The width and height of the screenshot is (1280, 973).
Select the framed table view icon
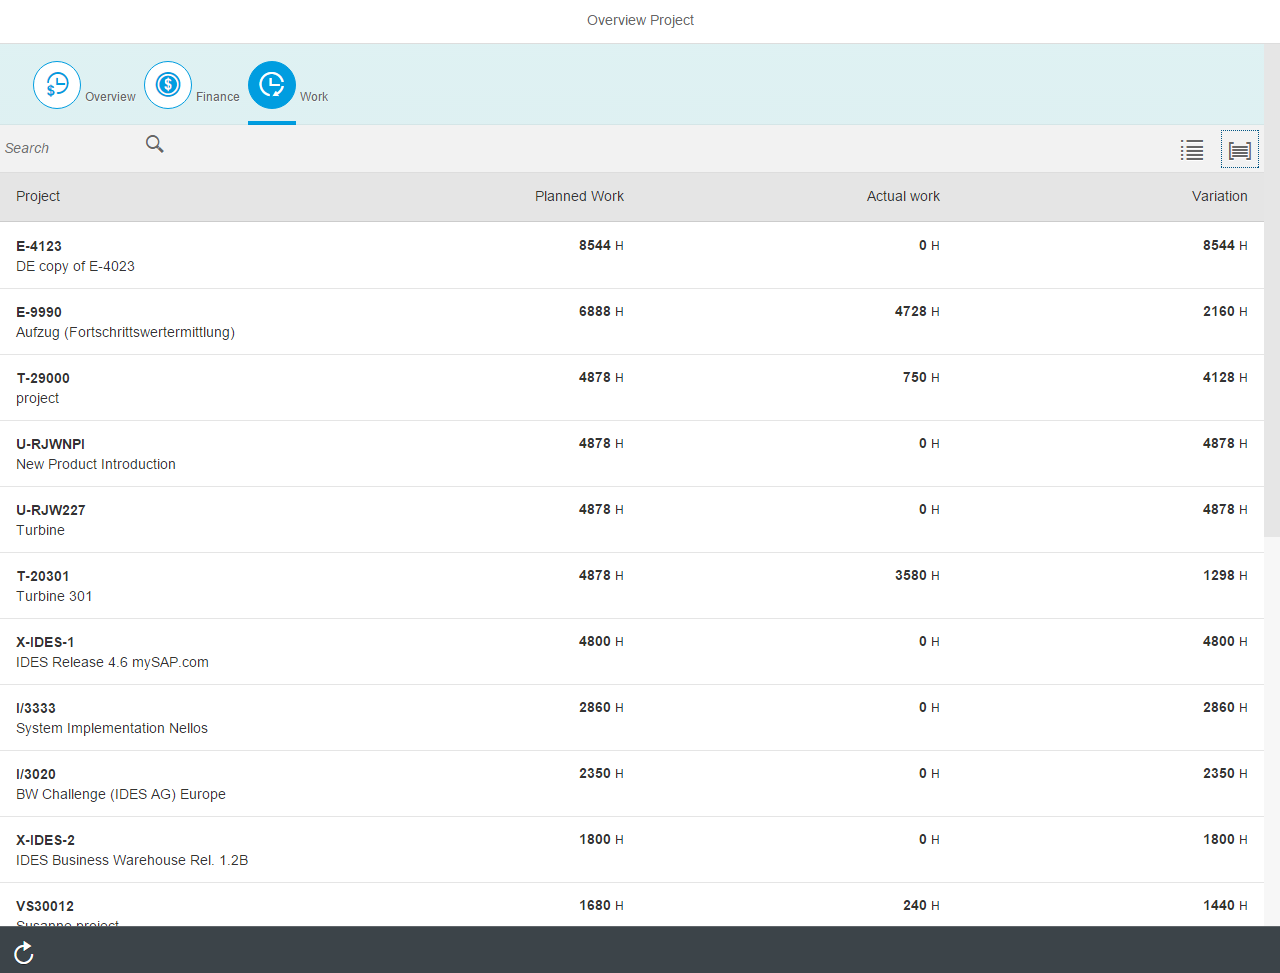point(1239,150)
